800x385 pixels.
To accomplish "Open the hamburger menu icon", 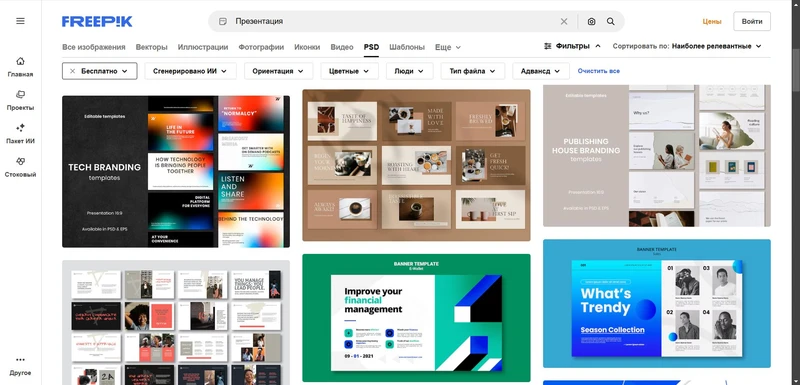I will [20, 21].
